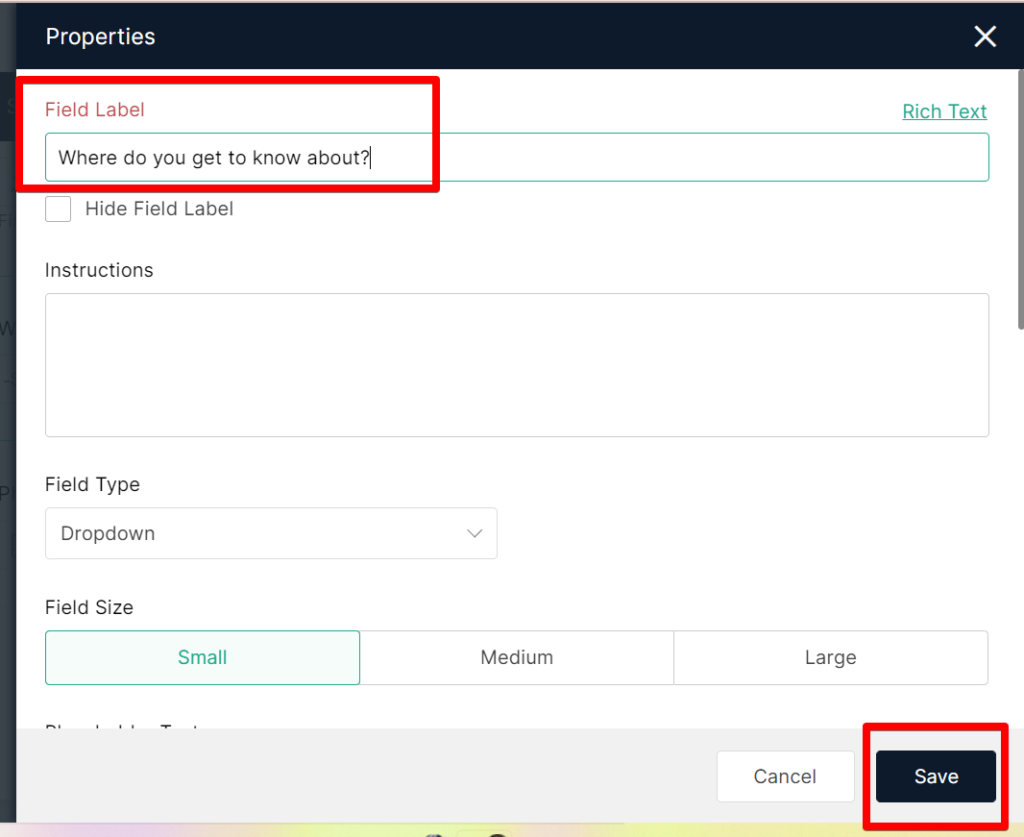
Task: Open the Field Type selector showing Dropdown
Action: (x=270, y=533)
